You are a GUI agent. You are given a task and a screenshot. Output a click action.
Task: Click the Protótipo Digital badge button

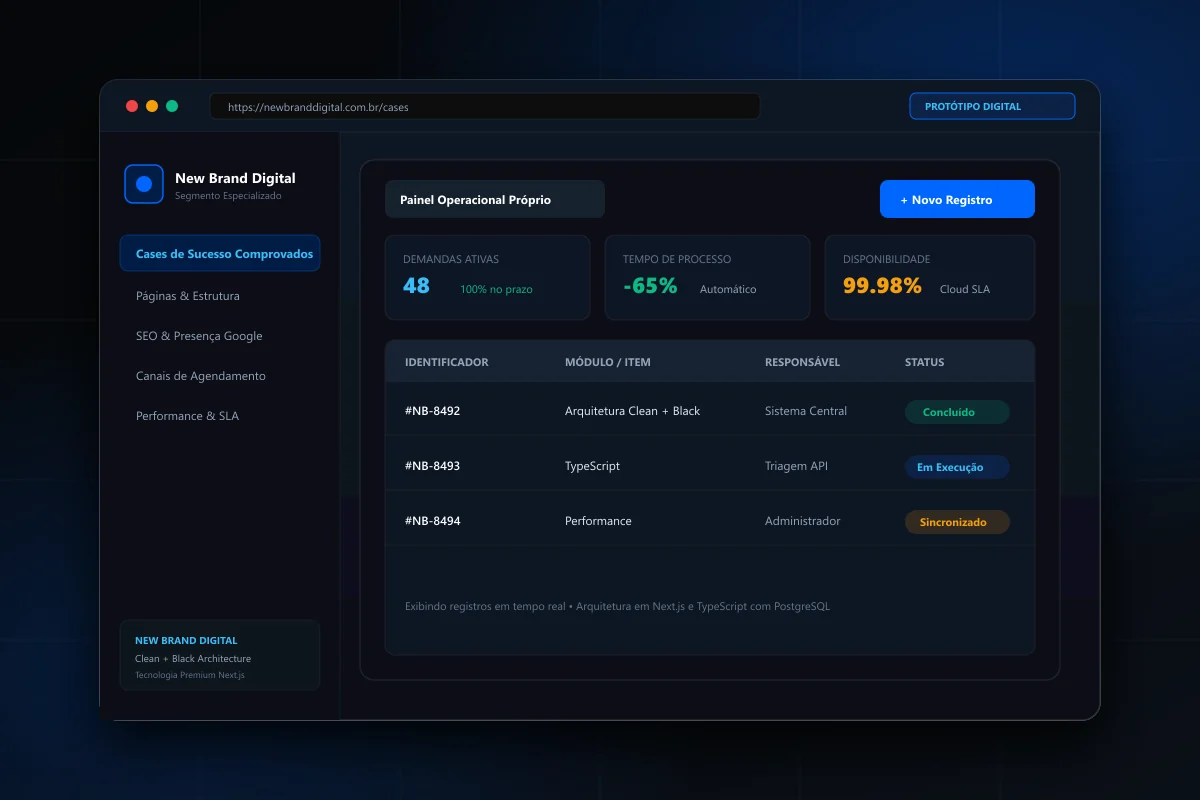(992, 106)
